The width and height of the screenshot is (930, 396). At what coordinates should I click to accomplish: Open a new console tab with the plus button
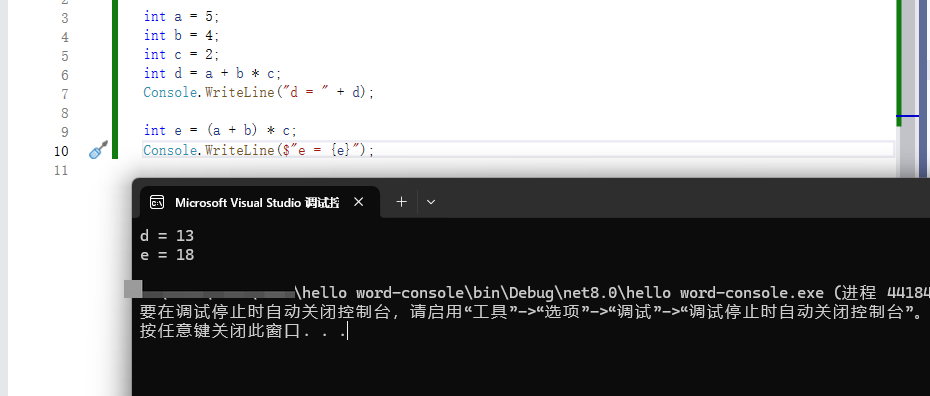[402, 202]
